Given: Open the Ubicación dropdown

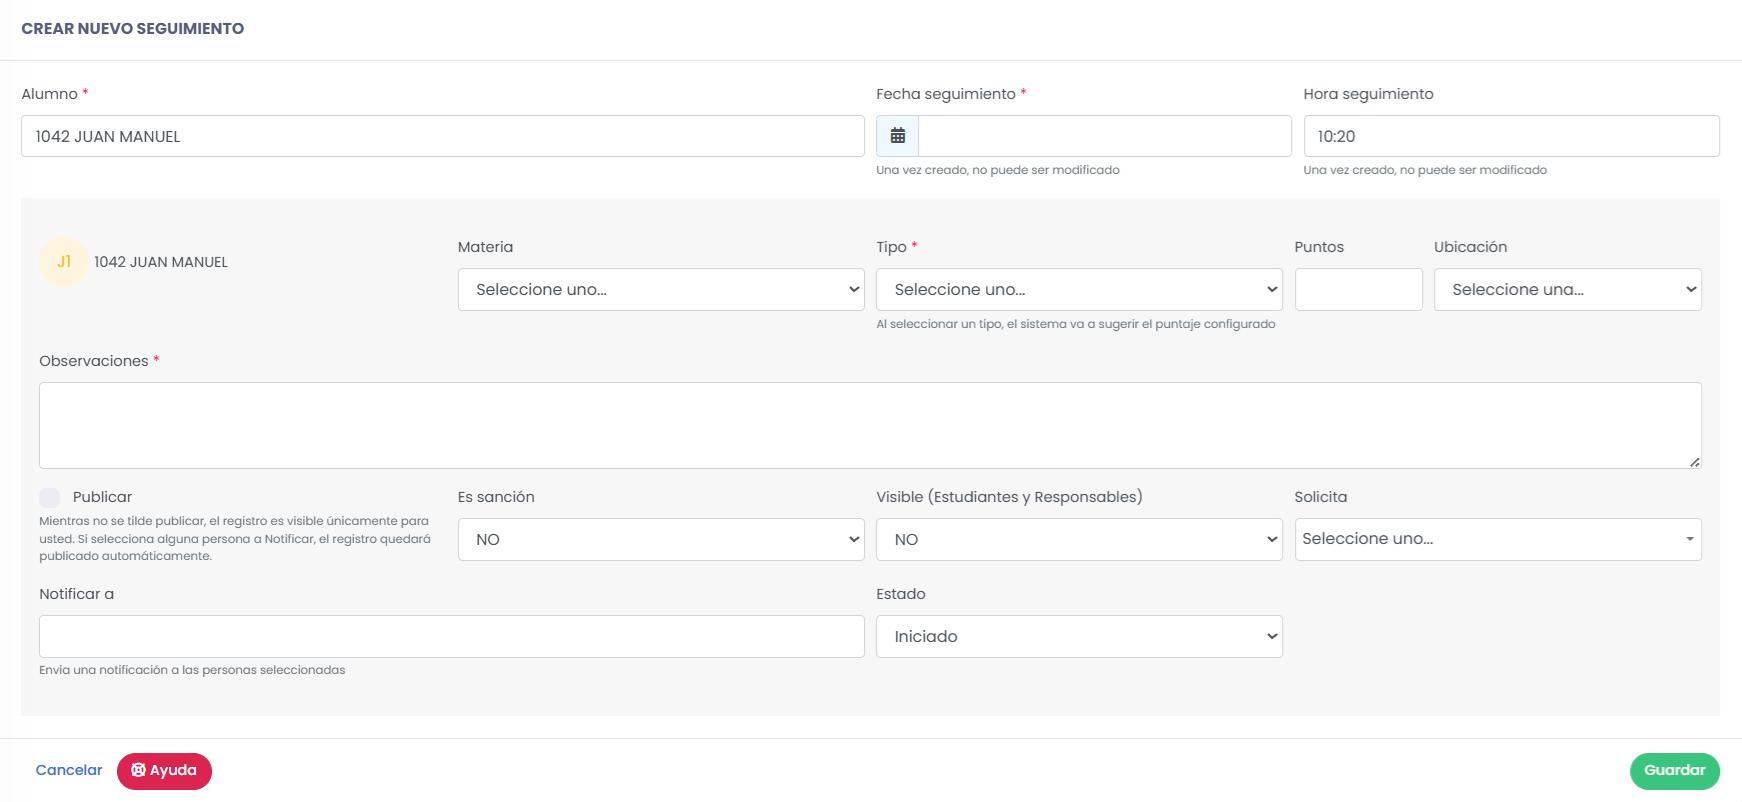Looking at the screenshot, I should coord(1568,289).
